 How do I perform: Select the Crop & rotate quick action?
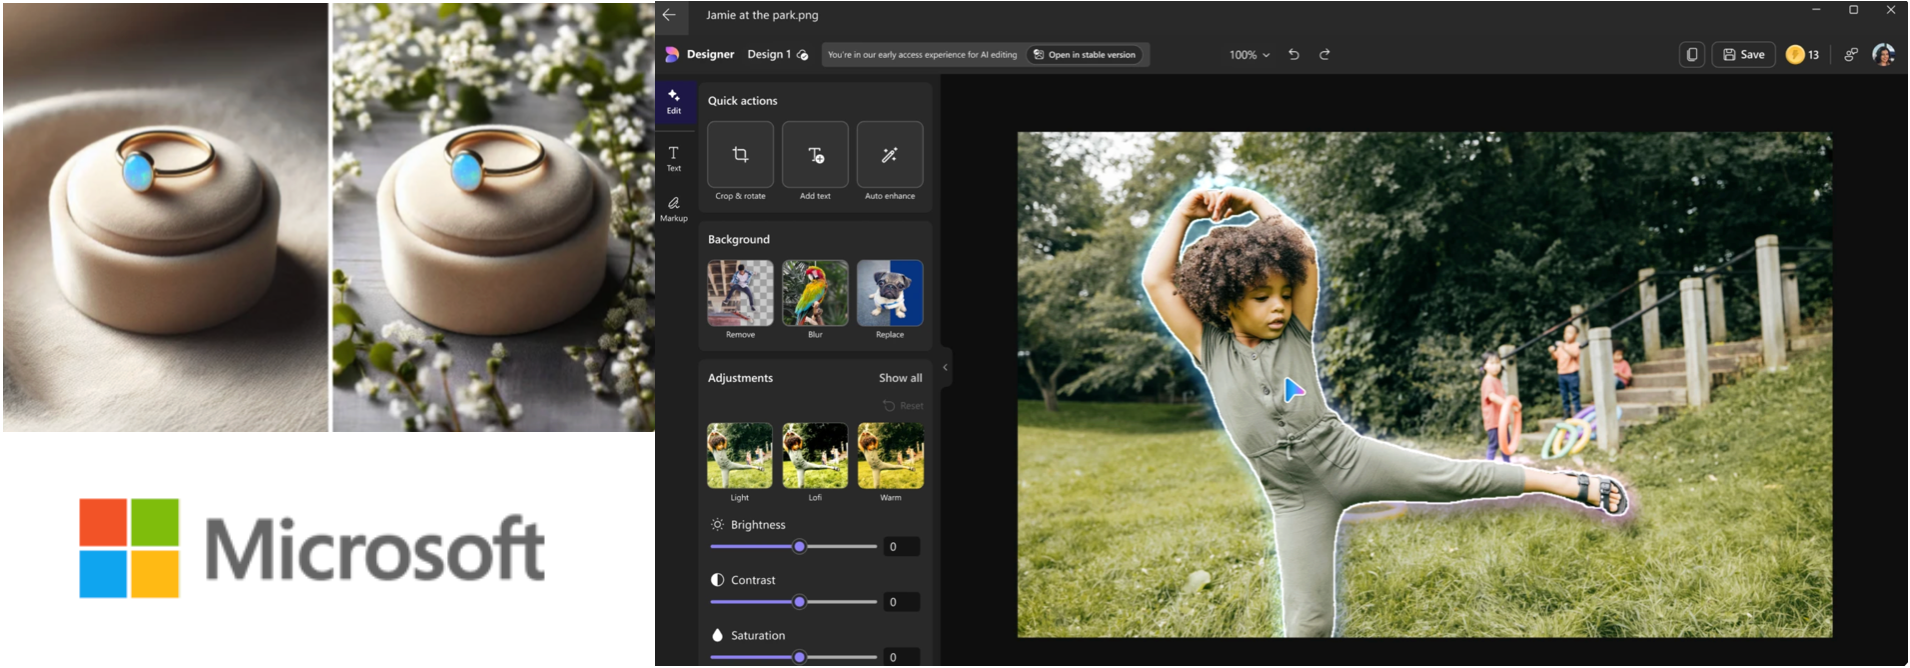pyautogui.click(x=740, y=155)
